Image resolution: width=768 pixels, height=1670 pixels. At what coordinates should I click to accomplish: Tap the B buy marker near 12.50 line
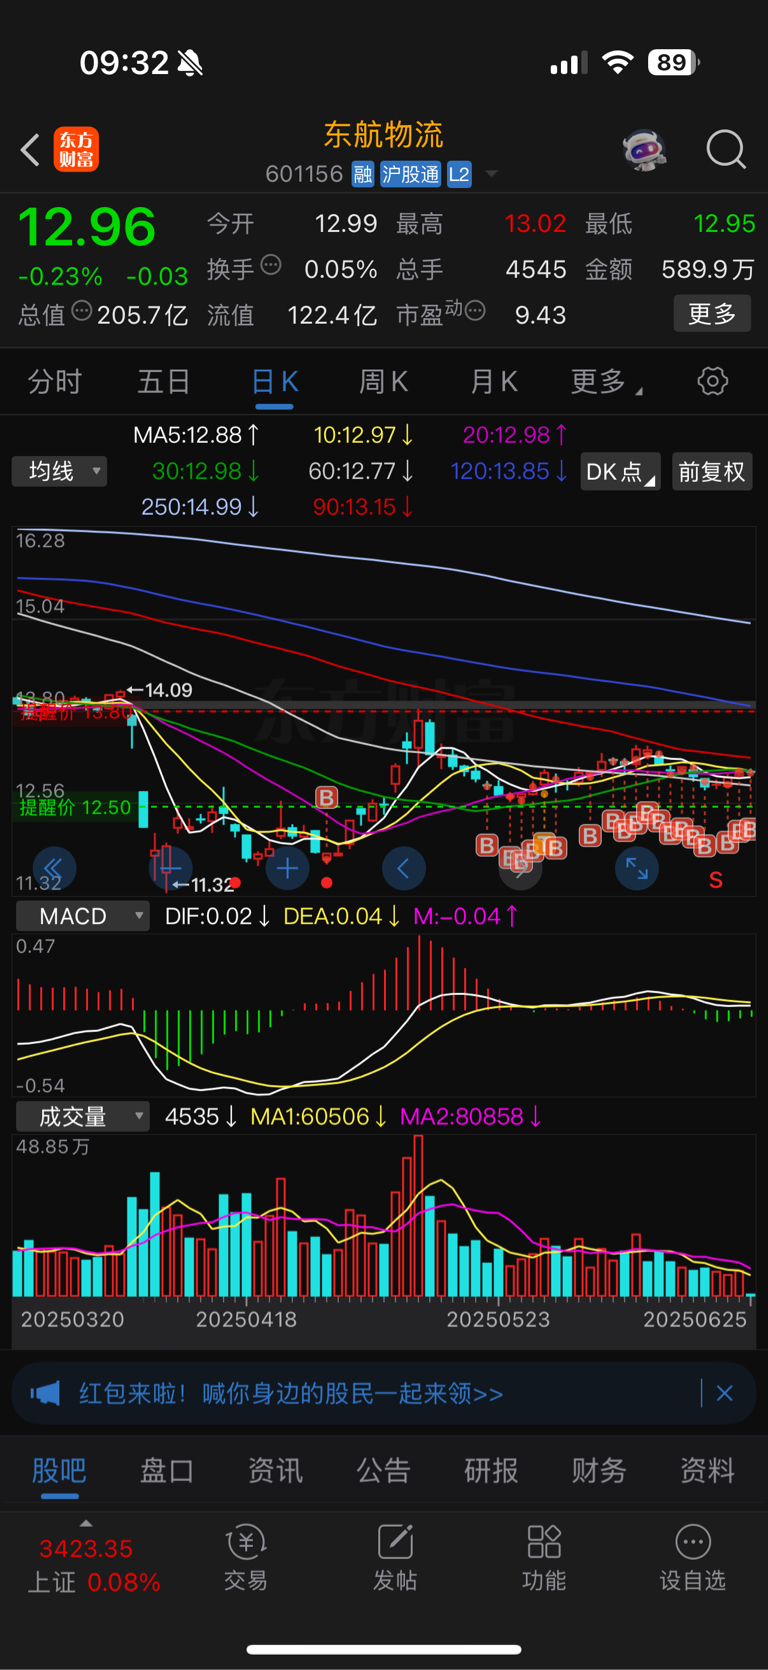326,797
